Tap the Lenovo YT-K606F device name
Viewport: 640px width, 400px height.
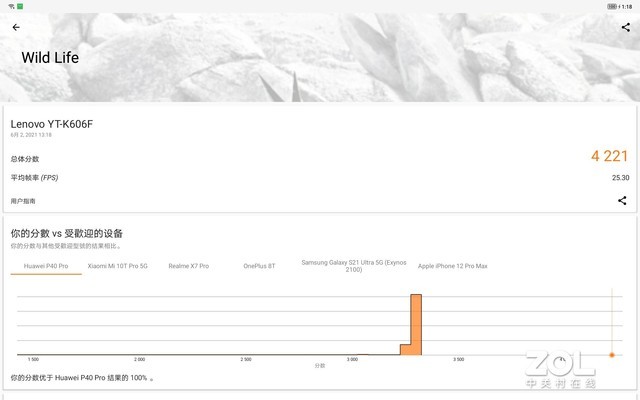coord(52,124)
